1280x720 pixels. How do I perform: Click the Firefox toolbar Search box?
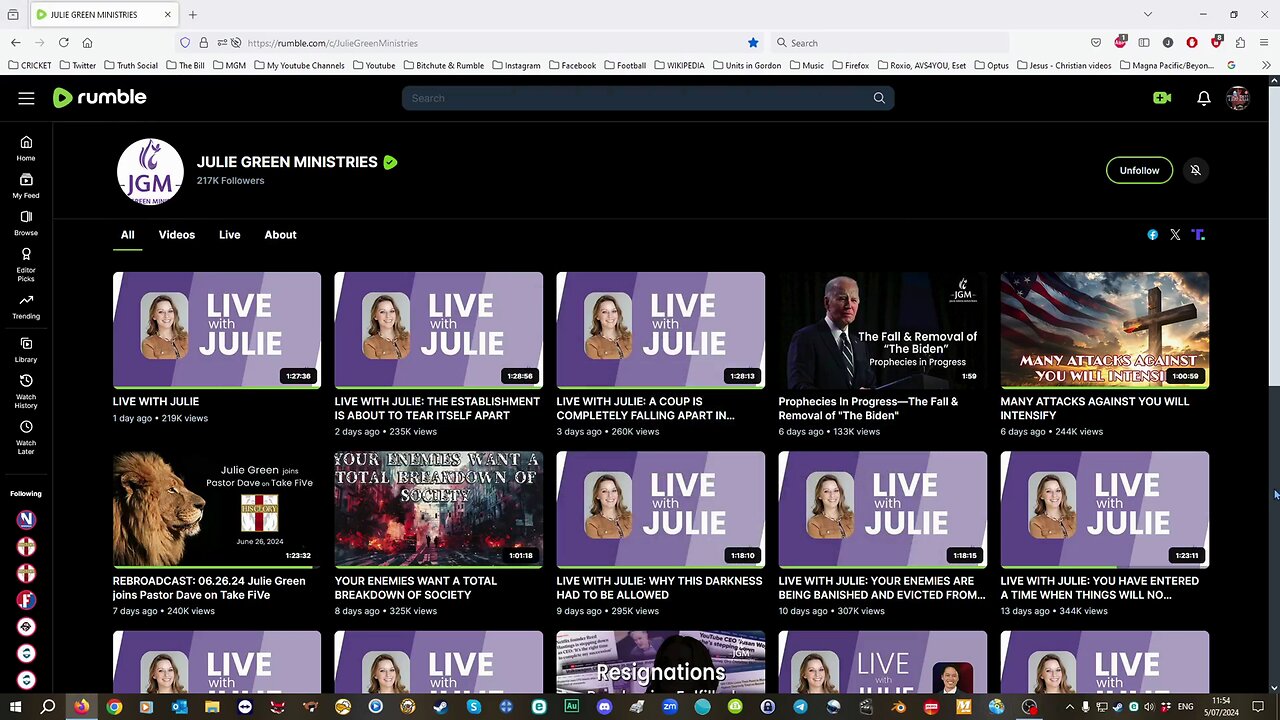(890, 43)
